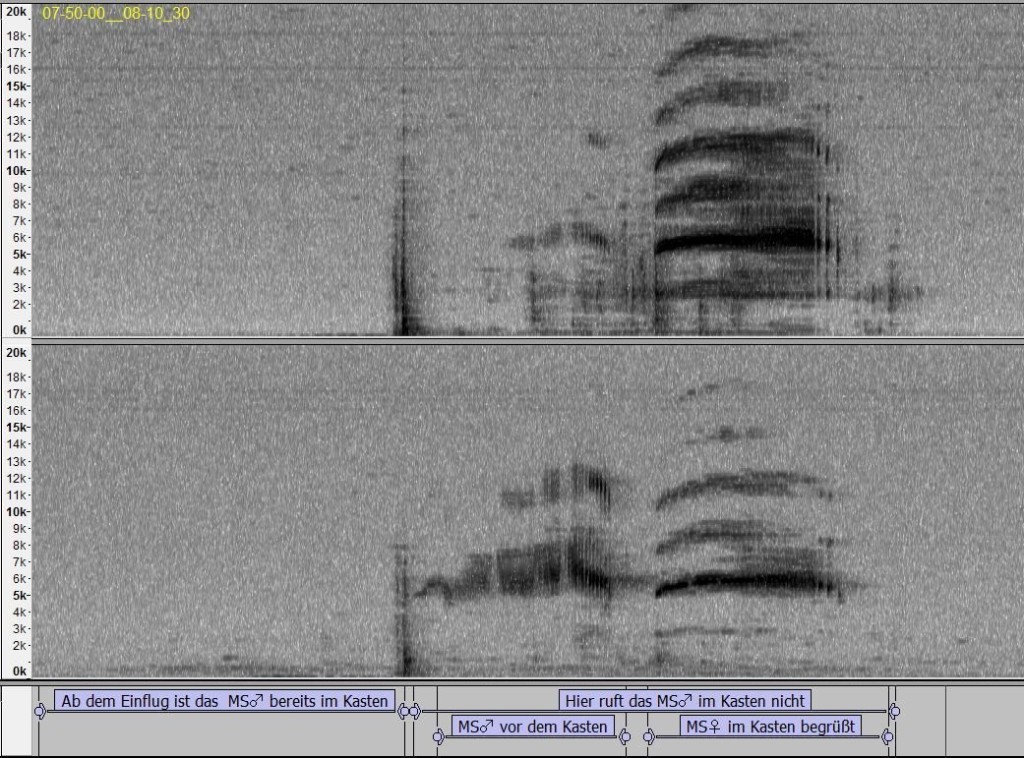Click the left handle of the 'Ab dem Einflug' label
The image size is (1024, 758).
[x=40, y=711]
